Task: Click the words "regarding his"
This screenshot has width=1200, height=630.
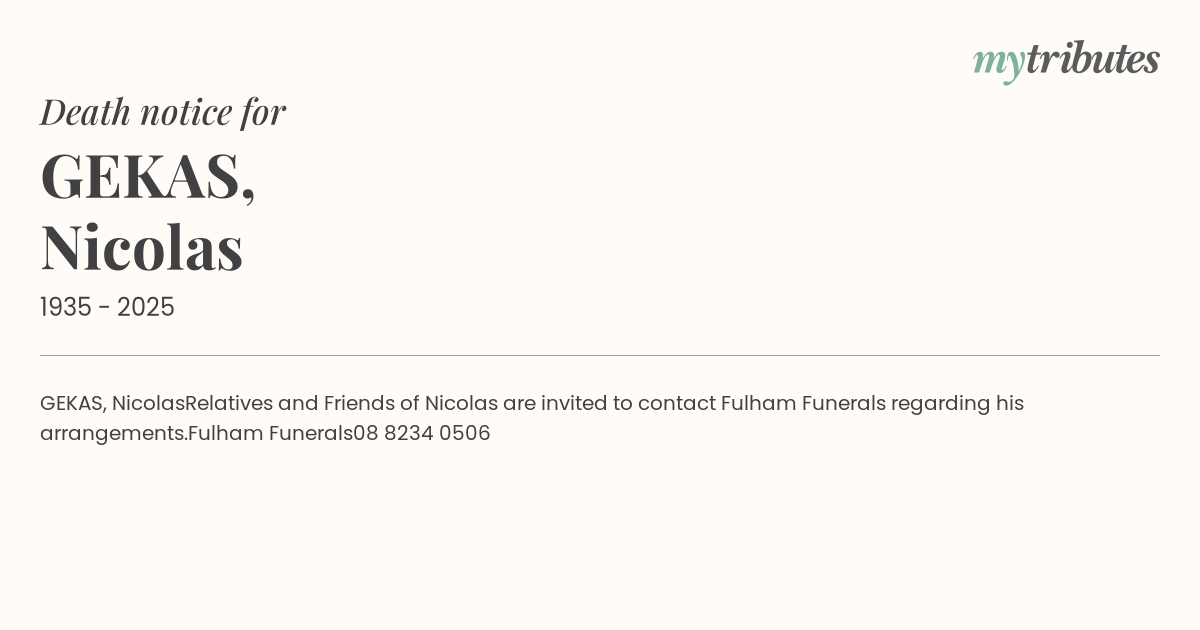Action: click(957, 404)
